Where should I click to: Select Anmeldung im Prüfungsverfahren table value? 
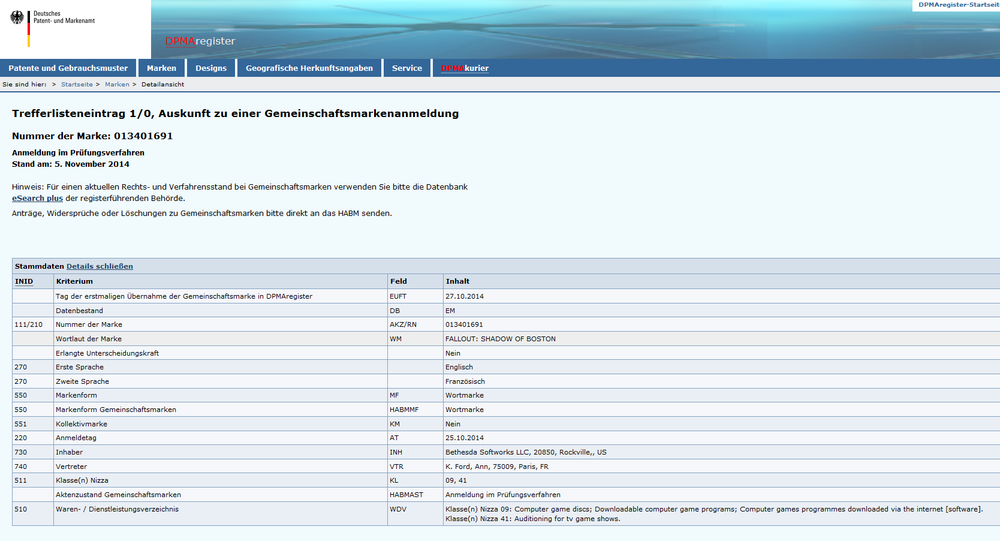pyautogui.click(x=503, y=494)
